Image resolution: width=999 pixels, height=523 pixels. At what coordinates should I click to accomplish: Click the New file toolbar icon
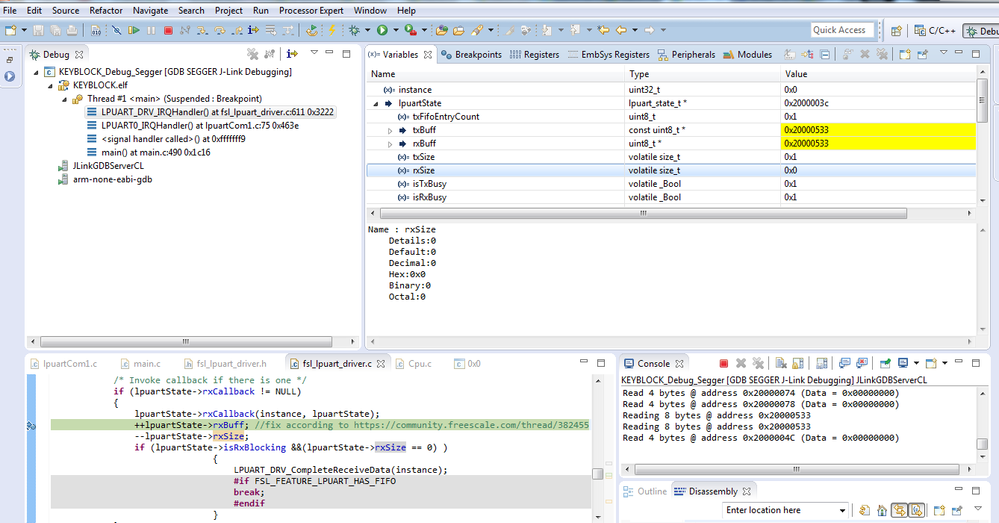(x=11, y=30)
